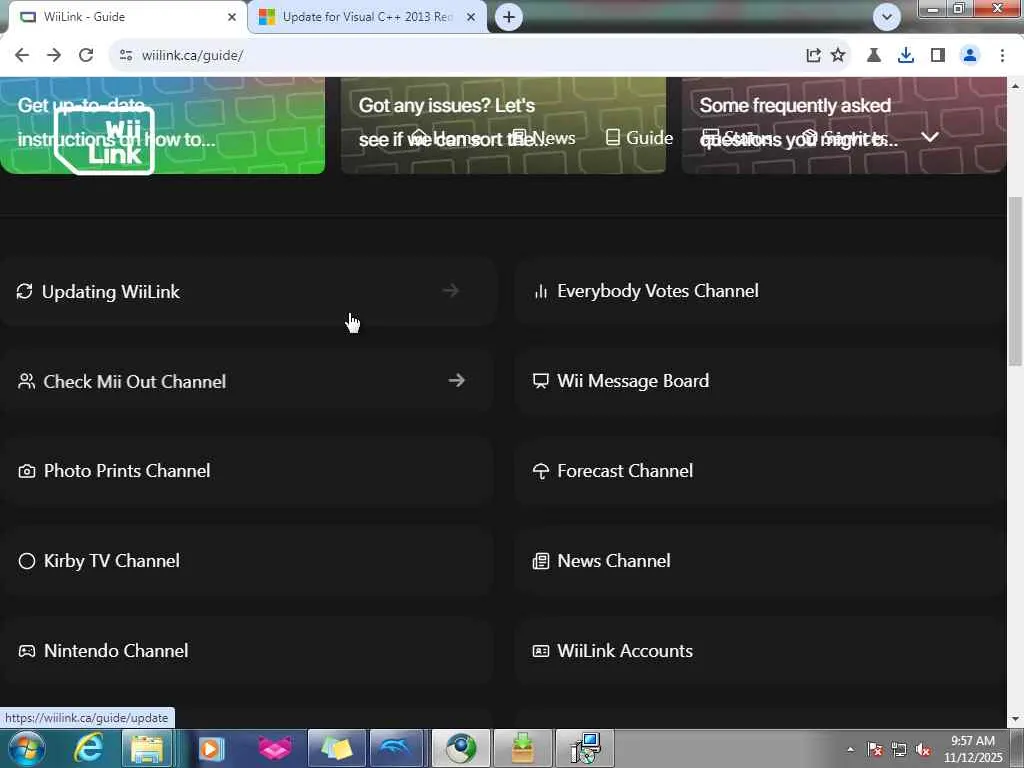Click the ID card icon beside WiiLink Accounts

point(541,651)
